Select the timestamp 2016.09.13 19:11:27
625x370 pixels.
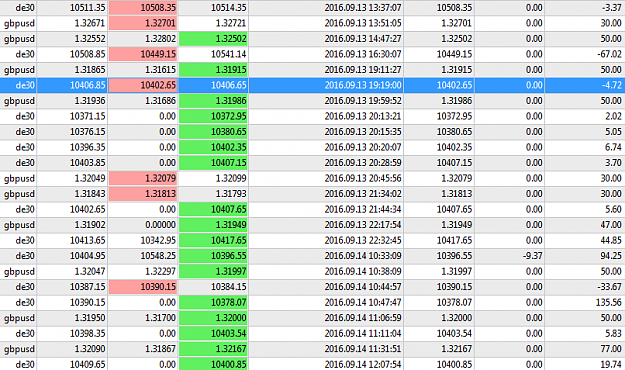tap(363, 69)
